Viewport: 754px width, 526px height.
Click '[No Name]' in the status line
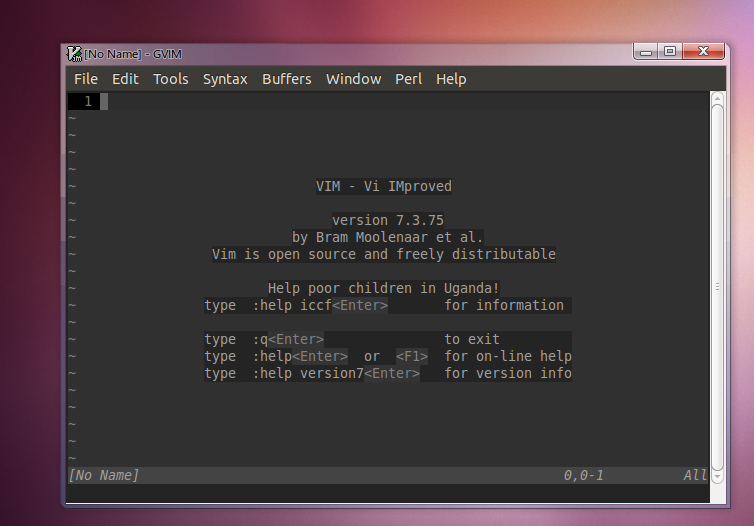tap(103, 476)
